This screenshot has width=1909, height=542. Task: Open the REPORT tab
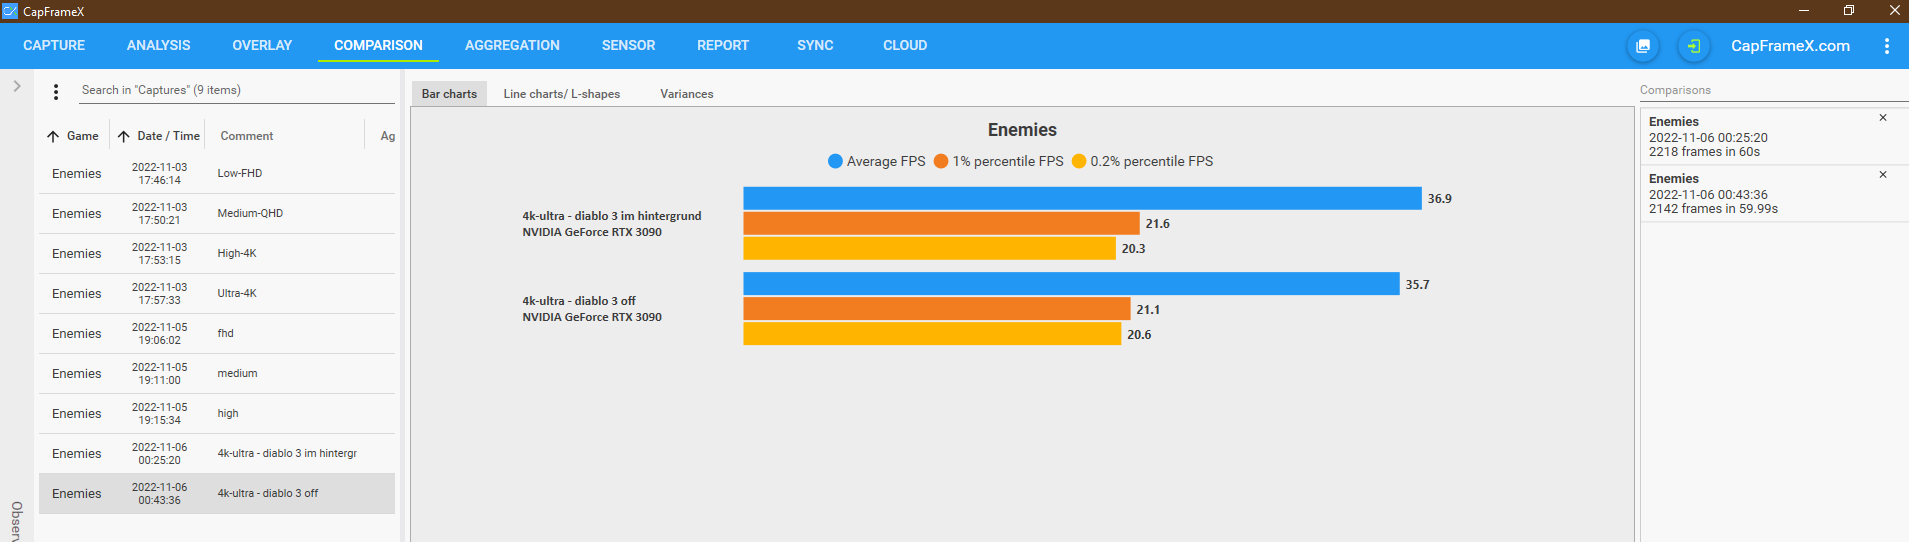coord(723,45)
